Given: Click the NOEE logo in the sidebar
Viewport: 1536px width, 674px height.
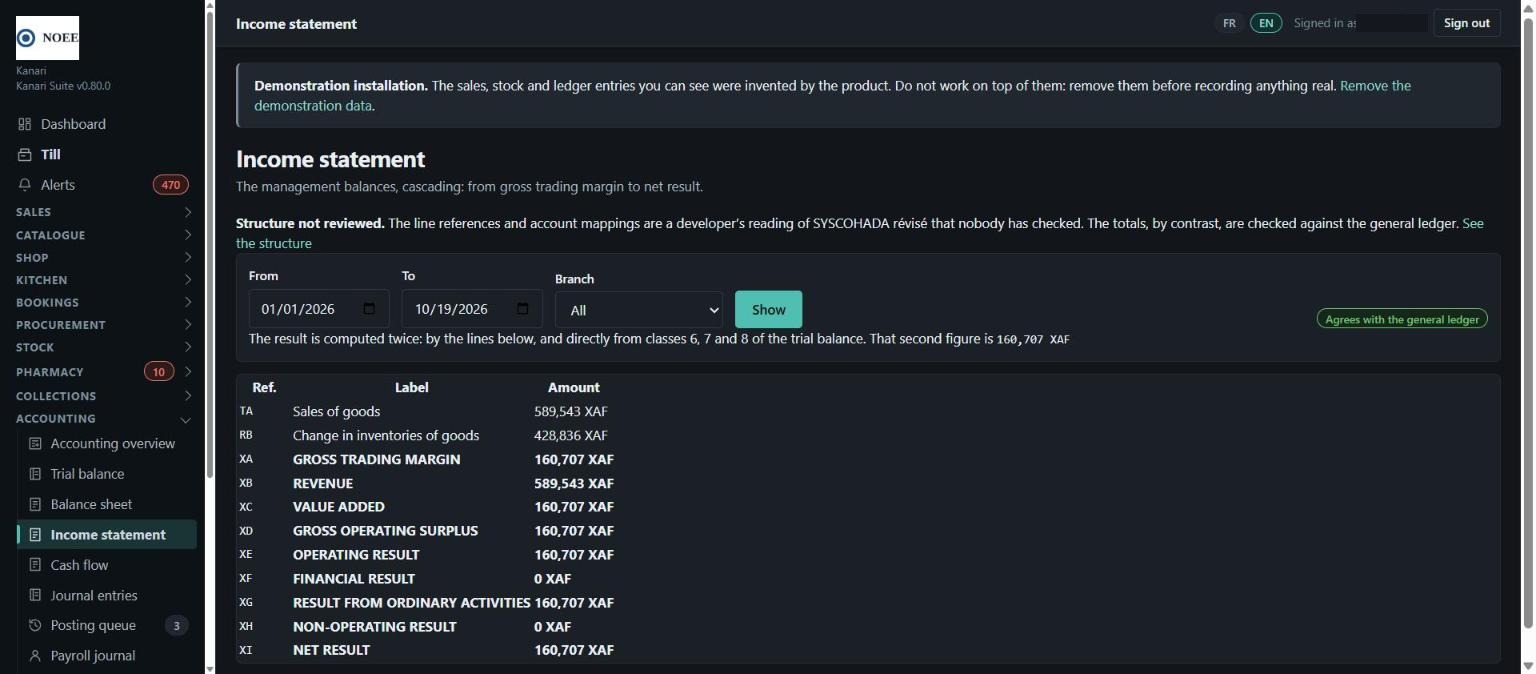Looking at the screenshot, I should coord(47,38).
